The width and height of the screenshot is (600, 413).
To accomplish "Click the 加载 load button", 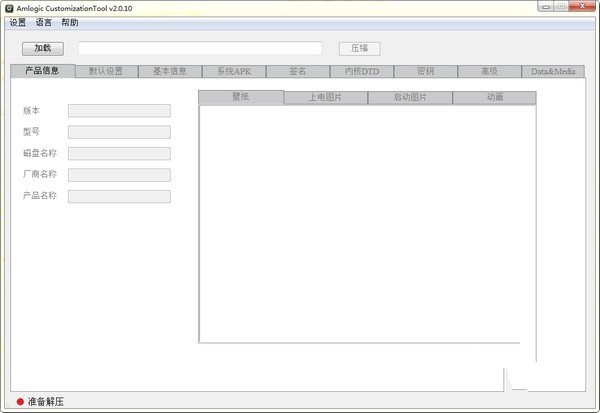I will [x=43, y=49].
